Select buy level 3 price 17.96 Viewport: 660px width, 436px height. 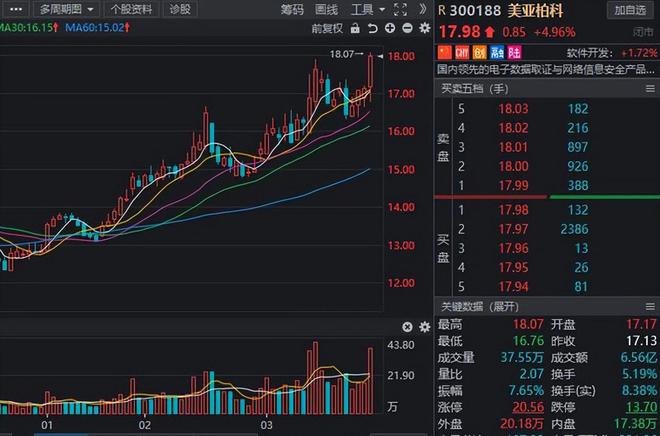[513, 248]
